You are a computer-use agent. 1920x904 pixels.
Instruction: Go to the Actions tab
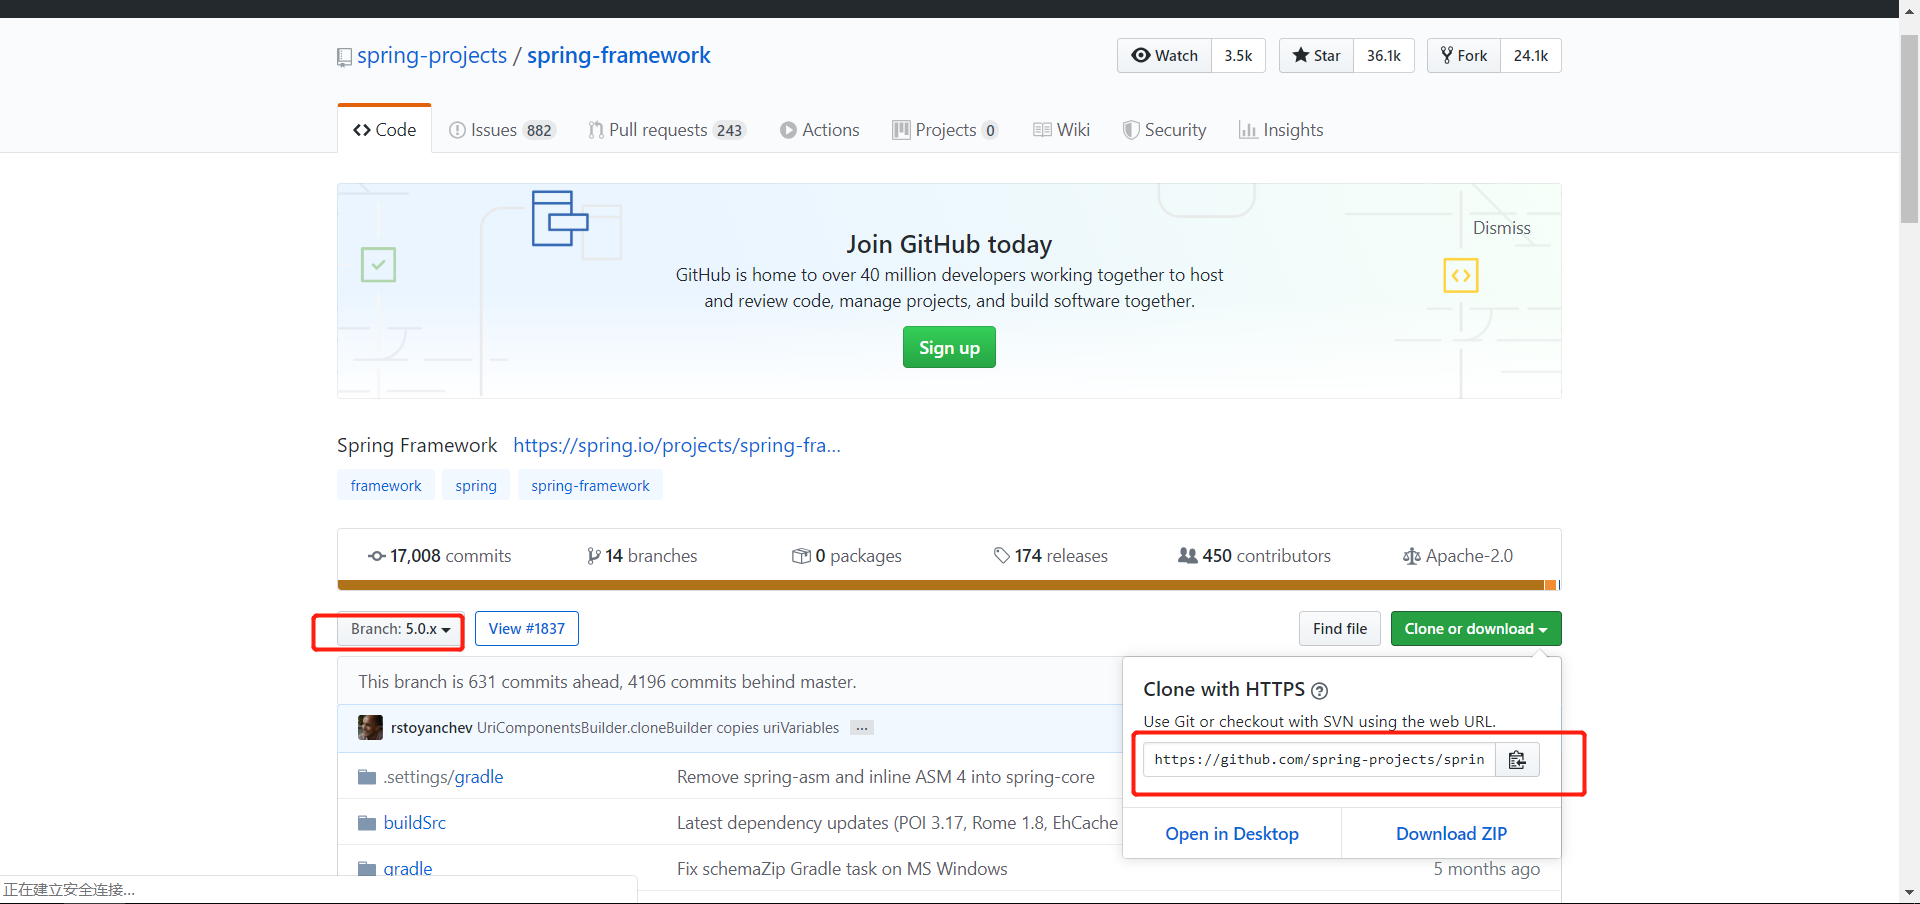point(819,130)
